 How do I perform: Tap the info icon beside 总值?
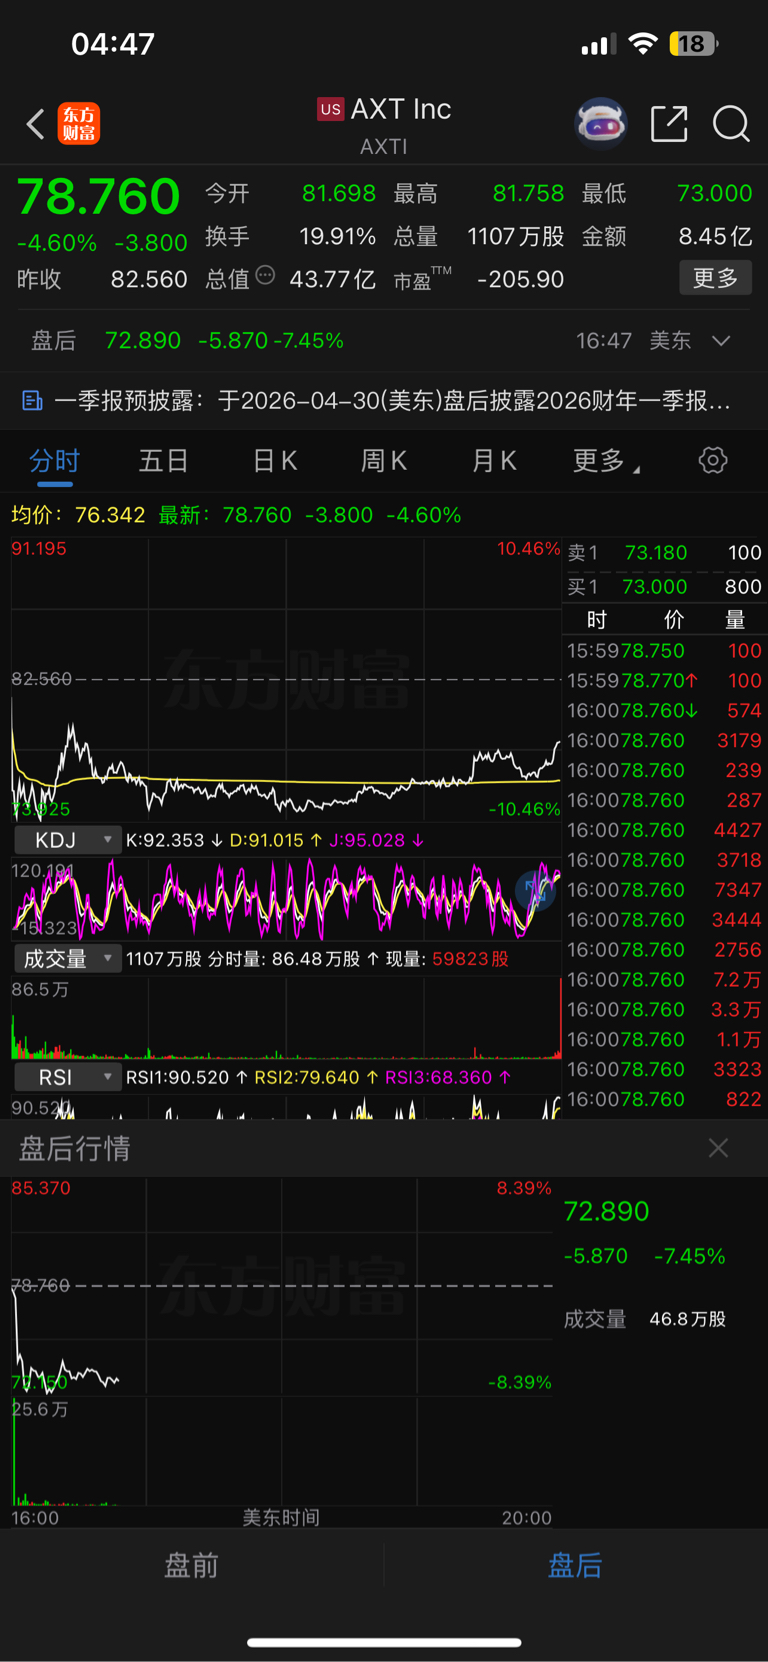tap(265, 275)
